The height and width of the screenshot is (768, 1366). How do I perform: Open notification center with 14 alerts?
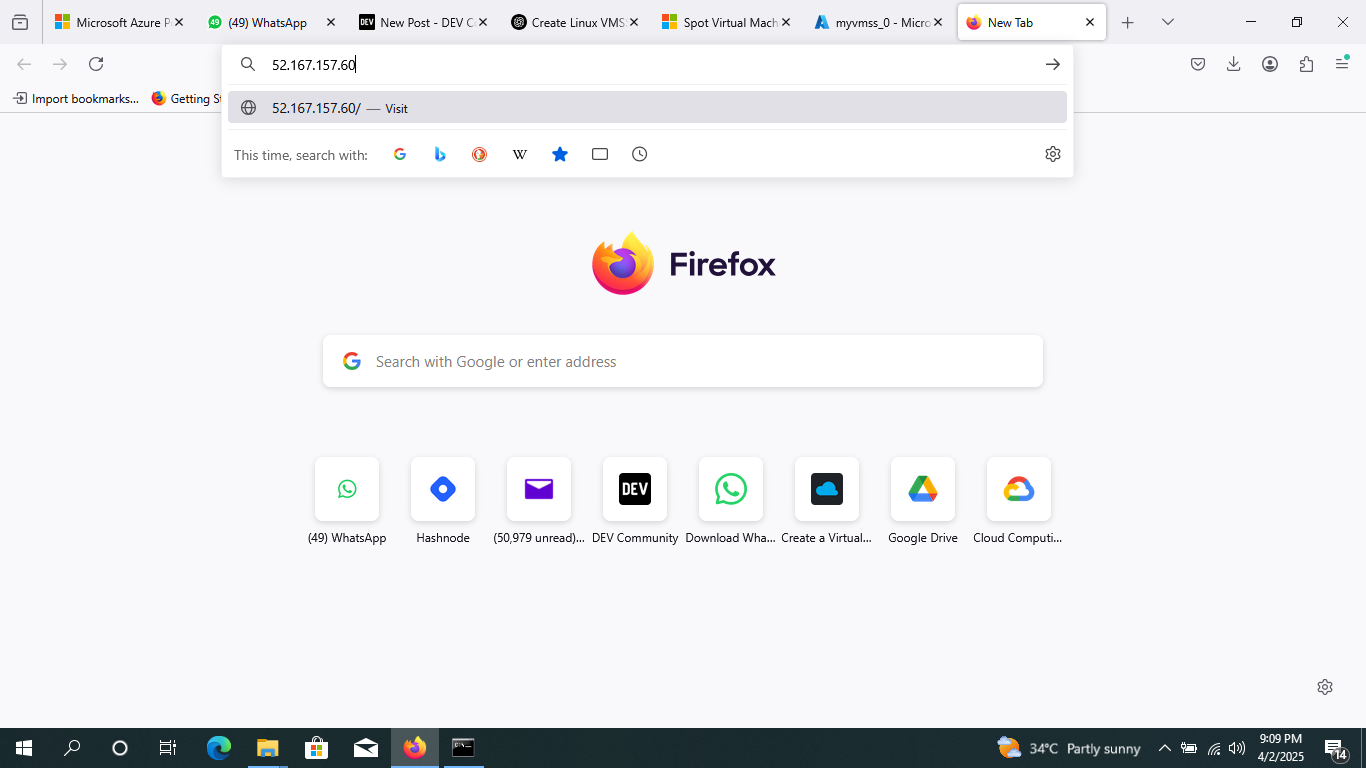click(1337, 749)
